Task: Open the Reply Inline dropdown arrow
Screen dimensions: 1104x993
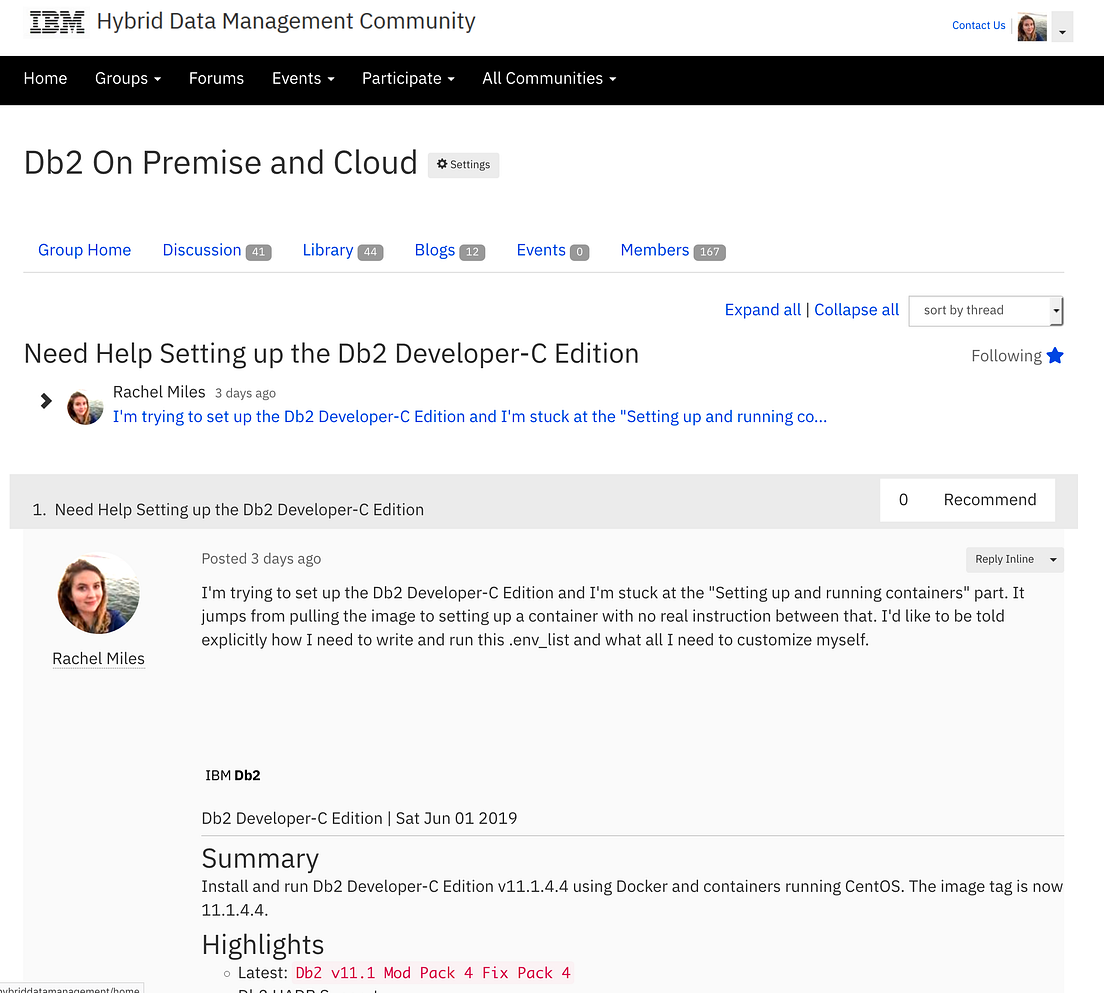Action: pos(1053,560)
